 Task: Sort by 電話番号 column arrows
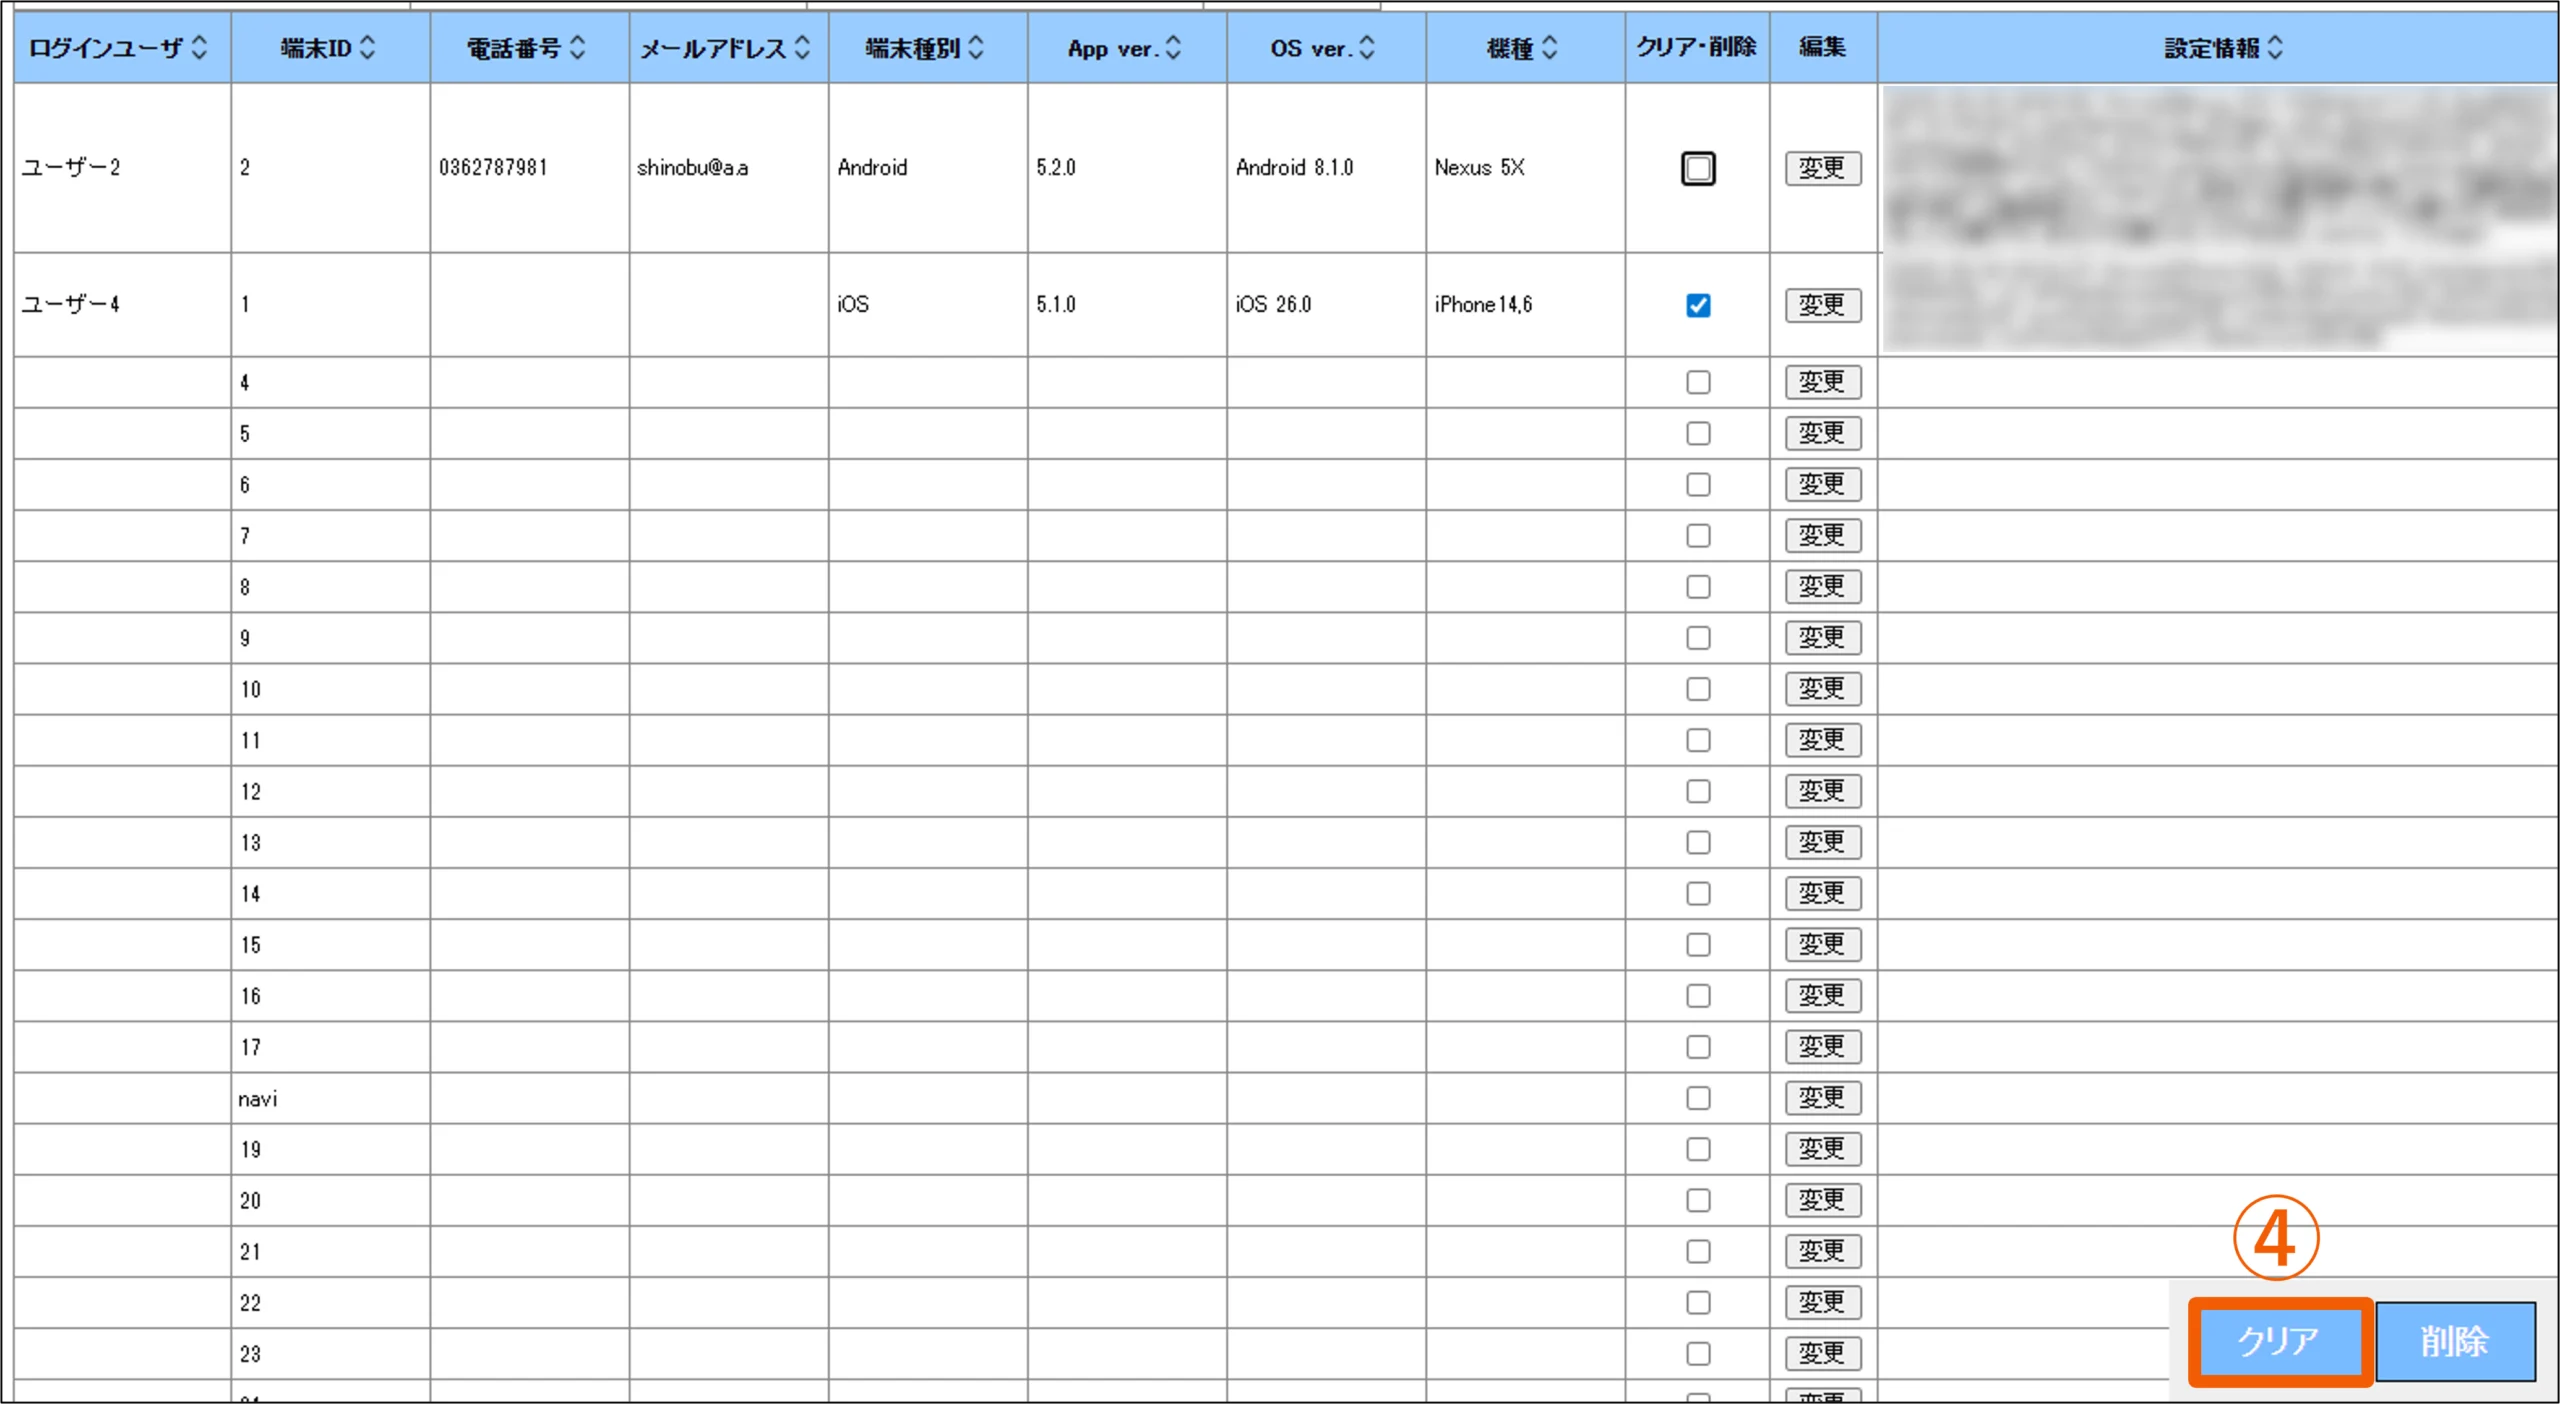(x=577, y=47)
